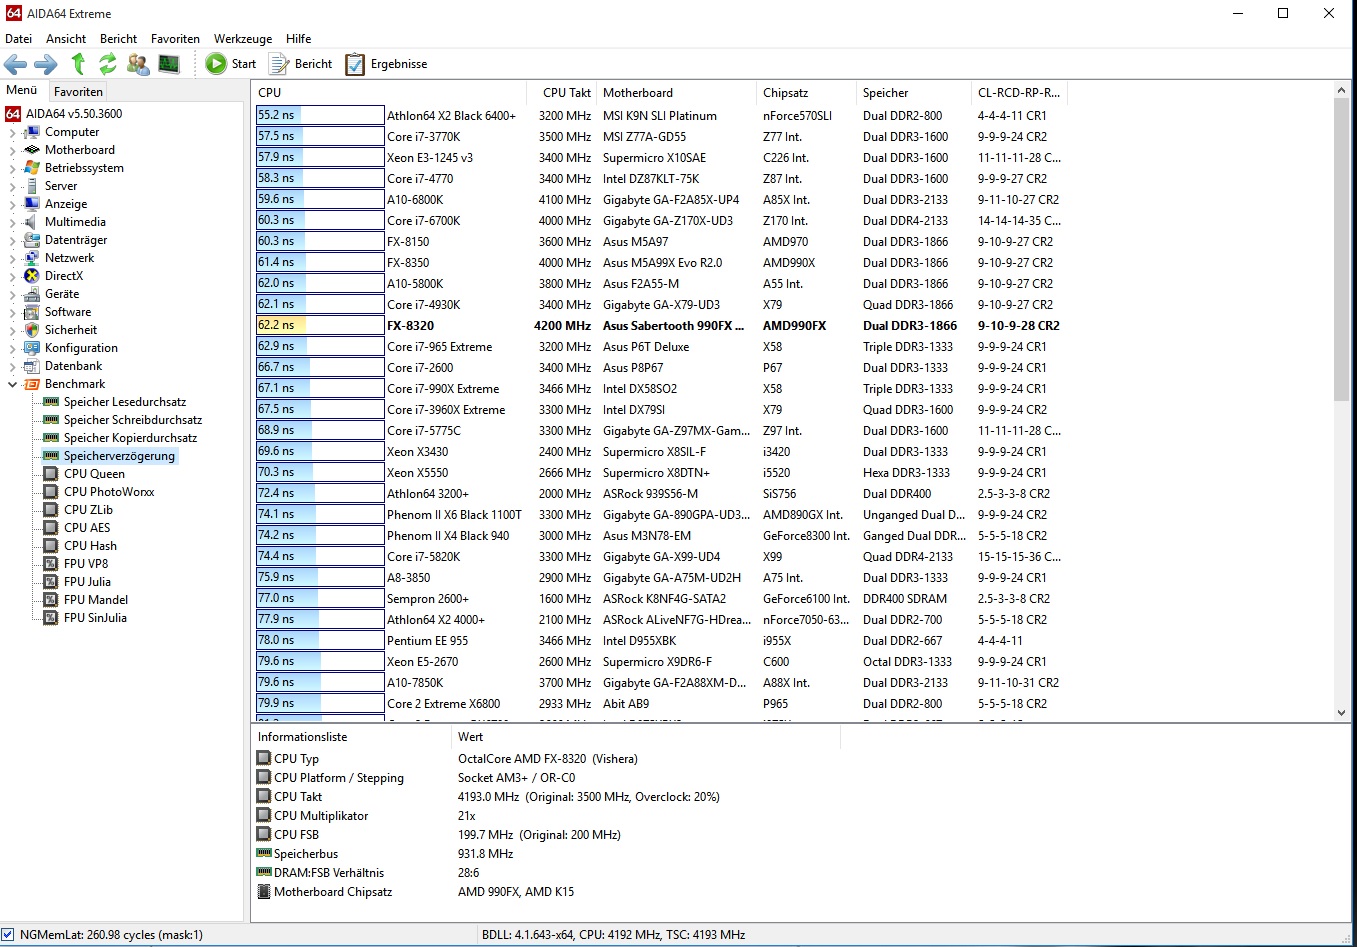Screen dimensions: 1357x947
Task: Click the system monitor graph toolbar icon
Action: (169, 64)
